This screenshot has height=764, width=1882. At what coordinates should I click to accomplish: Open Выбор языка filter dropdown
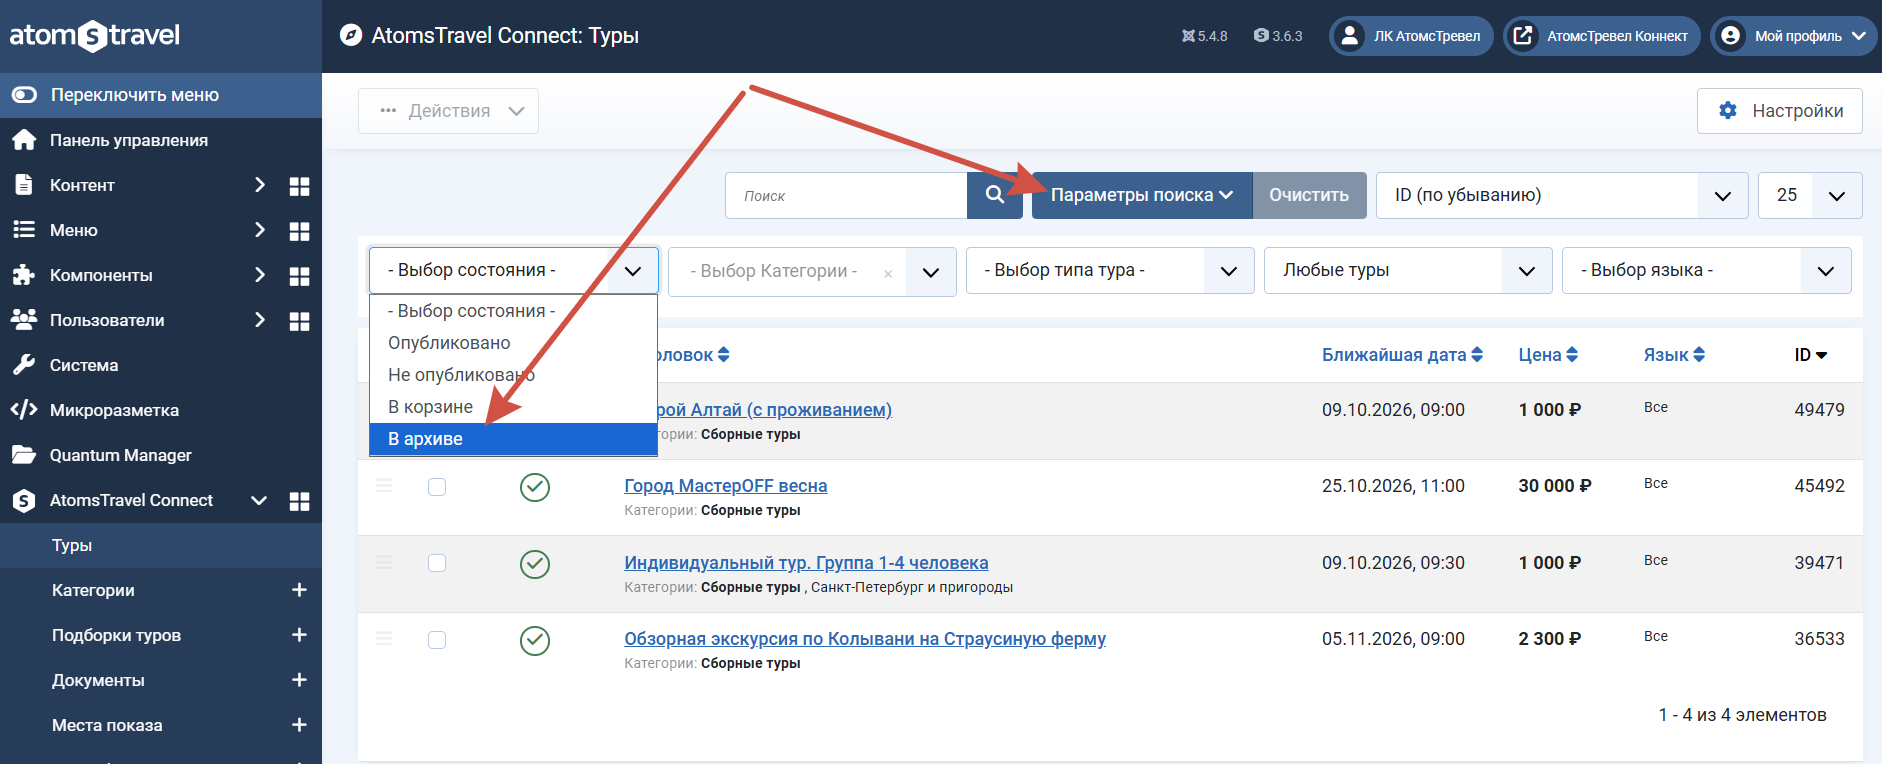(1706, 270)
